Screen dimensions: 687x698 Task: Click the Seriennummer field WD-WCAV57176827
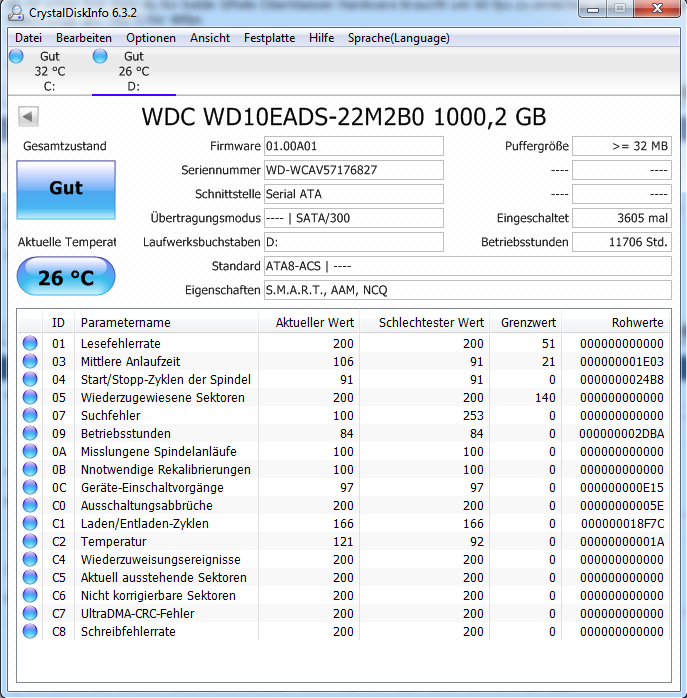[x=354, y=170]
